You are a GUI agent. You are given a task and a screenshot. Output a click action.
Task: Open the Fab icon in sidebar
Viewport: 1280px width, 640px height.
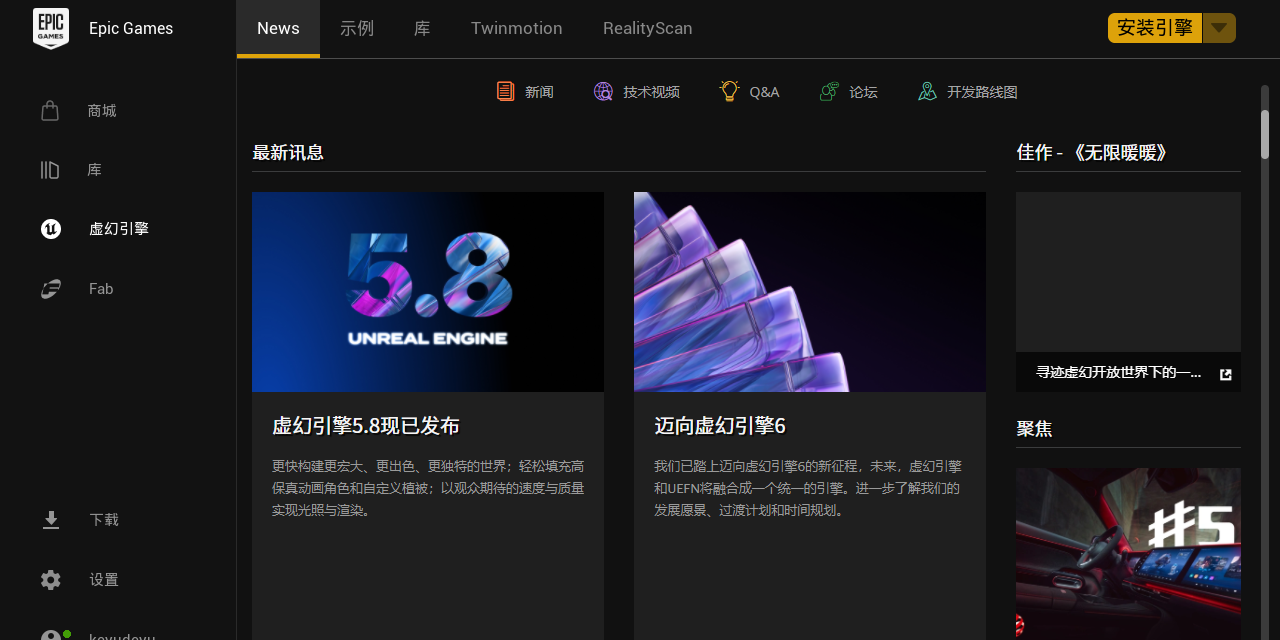click(x=51, y=289)
